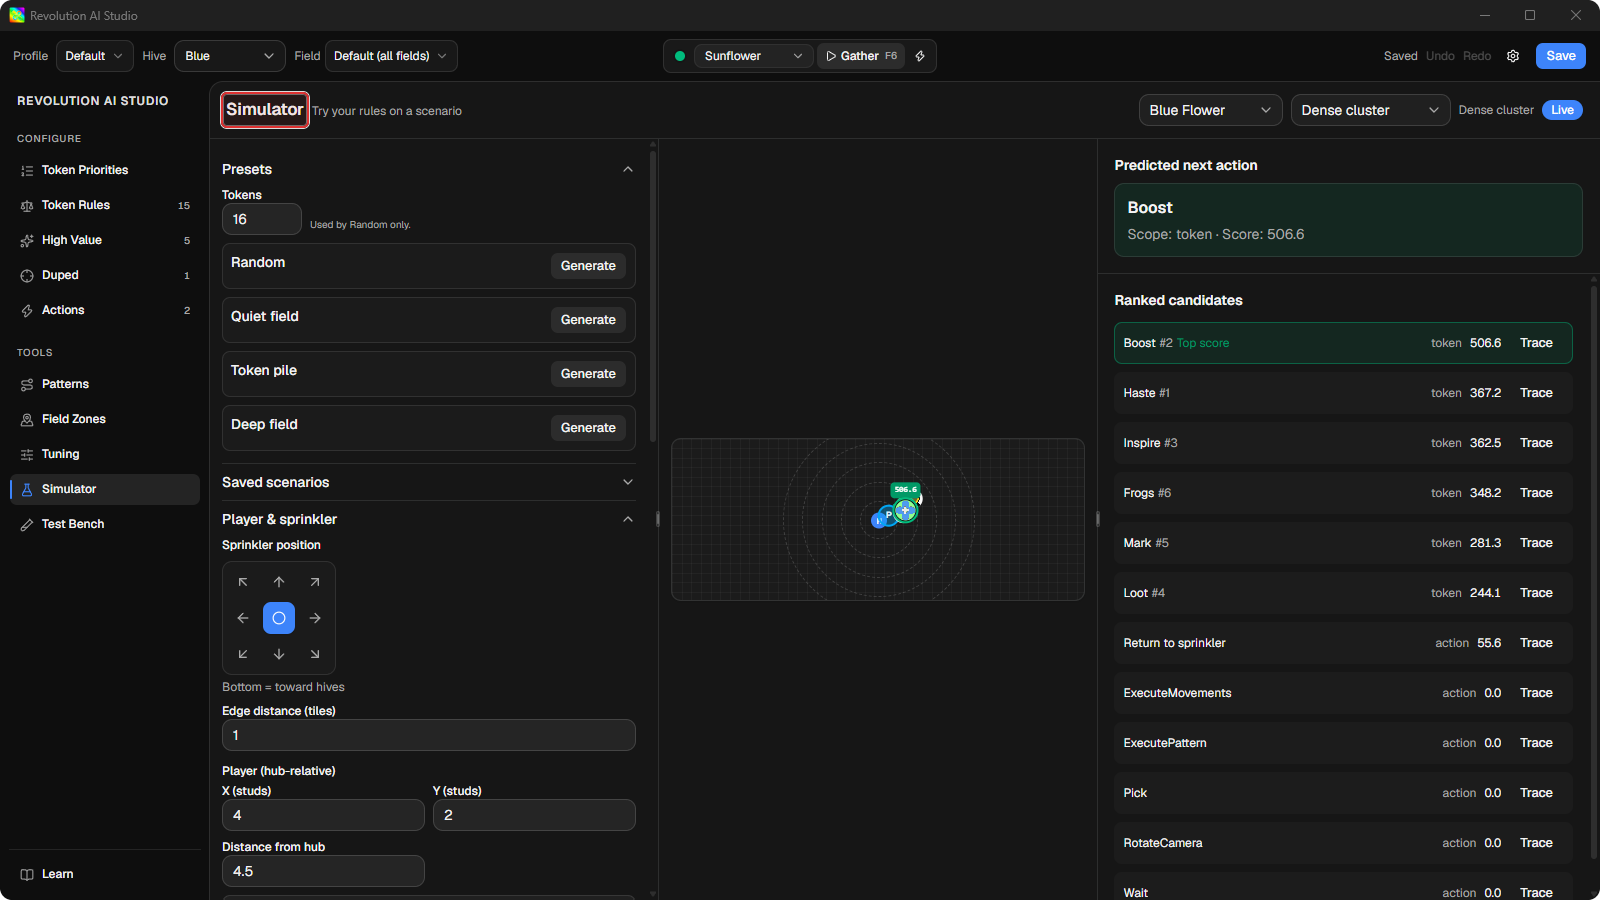Screen dimensions: 1600x900
Task: Click the Tokens count input field
Action: [x=262, y=219]
